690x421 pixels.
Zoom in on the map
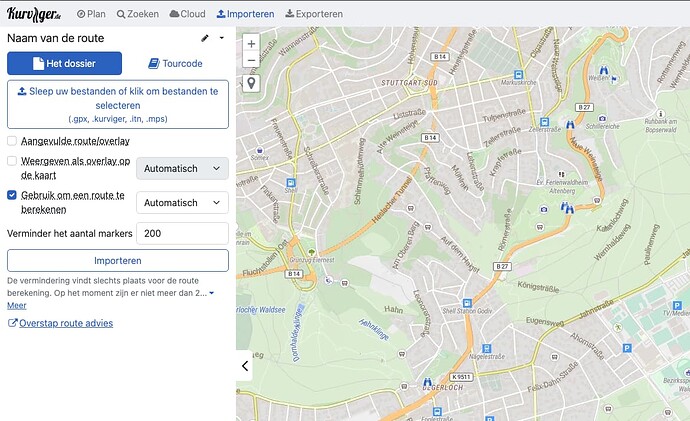point(250,43)
